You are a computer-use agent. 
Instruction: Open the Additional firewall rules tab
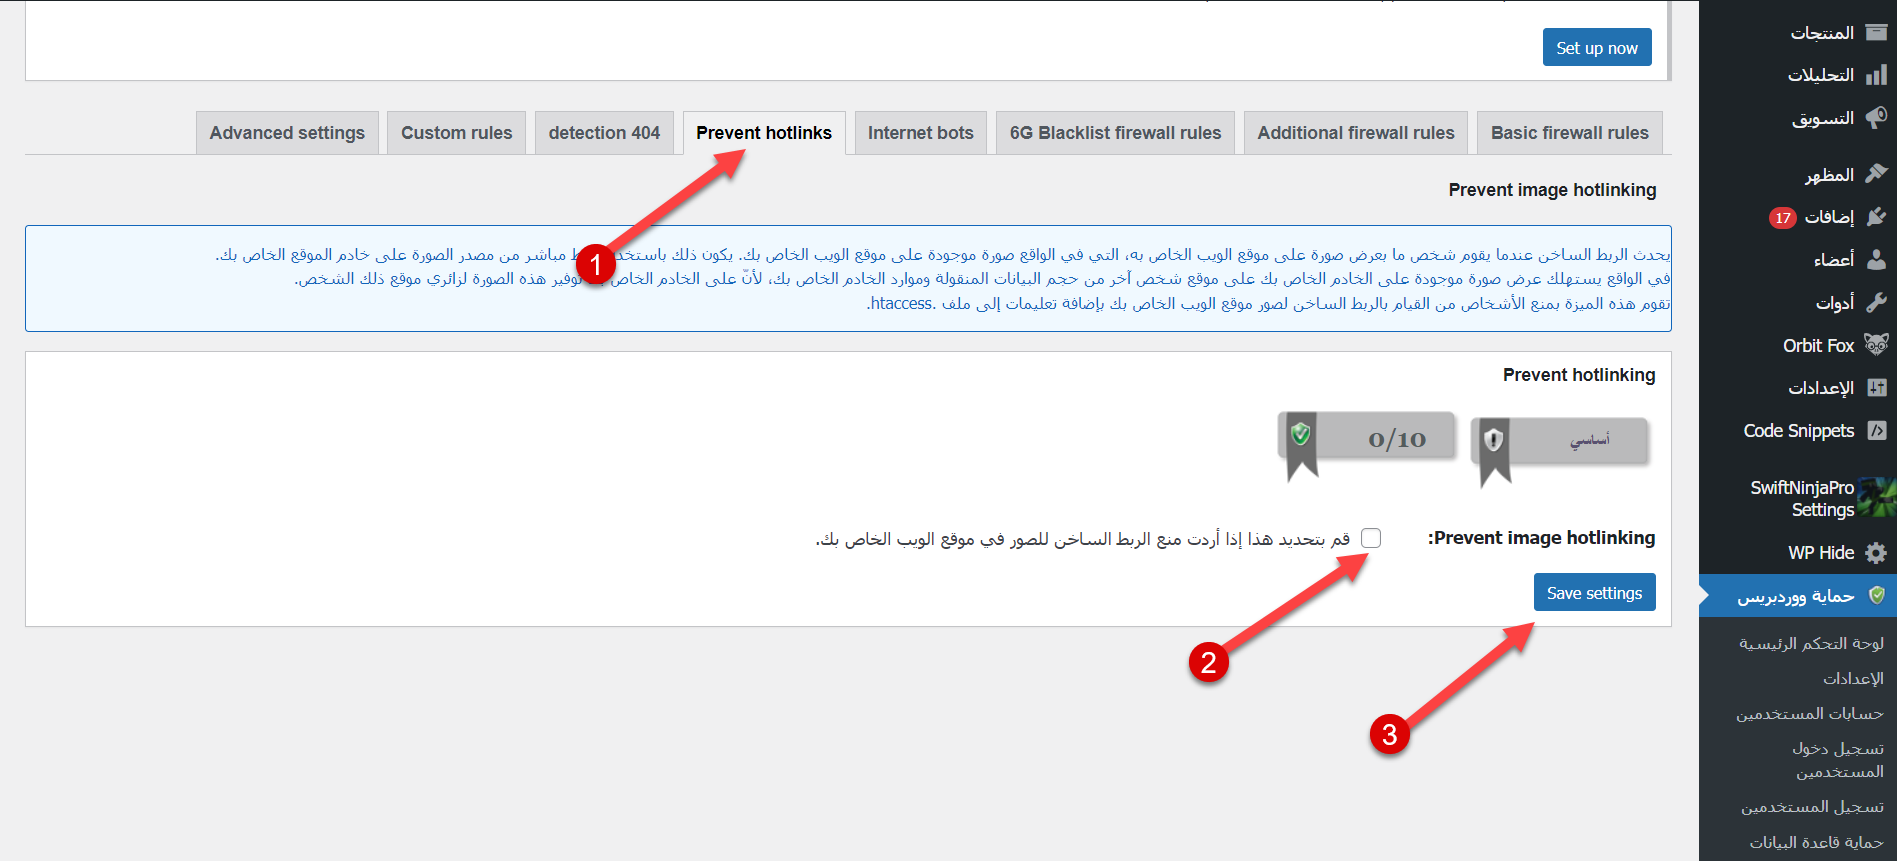[1356, 133]
